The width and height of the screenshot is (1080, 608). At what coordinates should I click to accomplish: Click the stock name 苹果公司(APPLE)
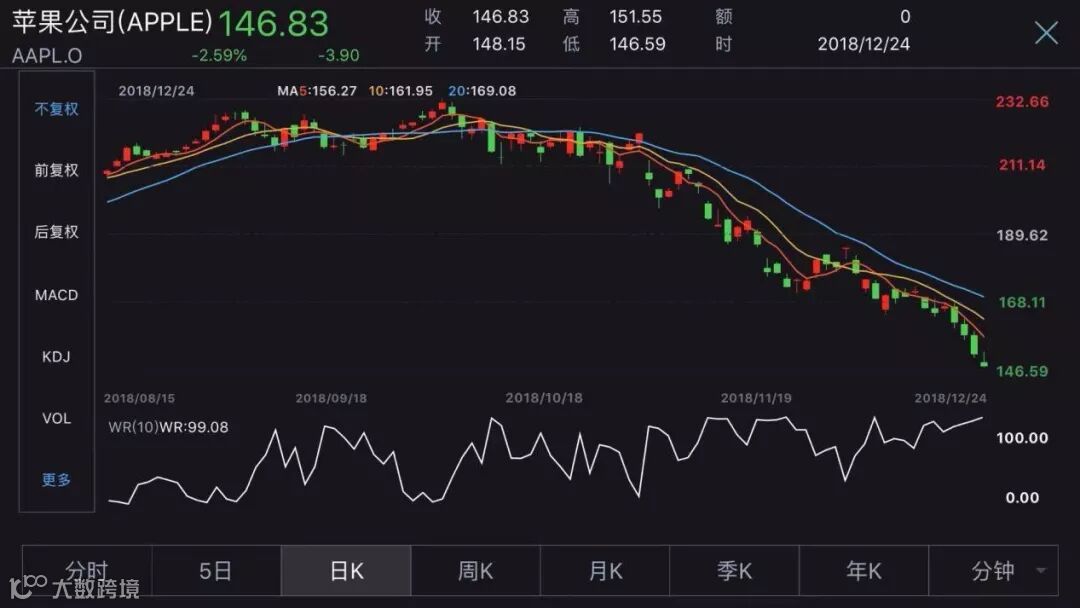(x=112, y=22)
